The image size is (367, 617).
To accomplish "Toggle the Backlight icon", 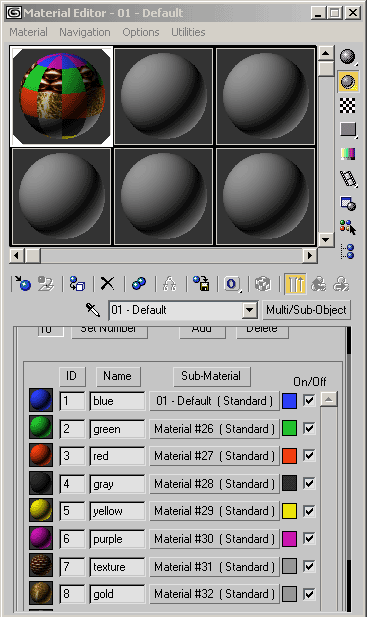I will [x=348, y=81].
